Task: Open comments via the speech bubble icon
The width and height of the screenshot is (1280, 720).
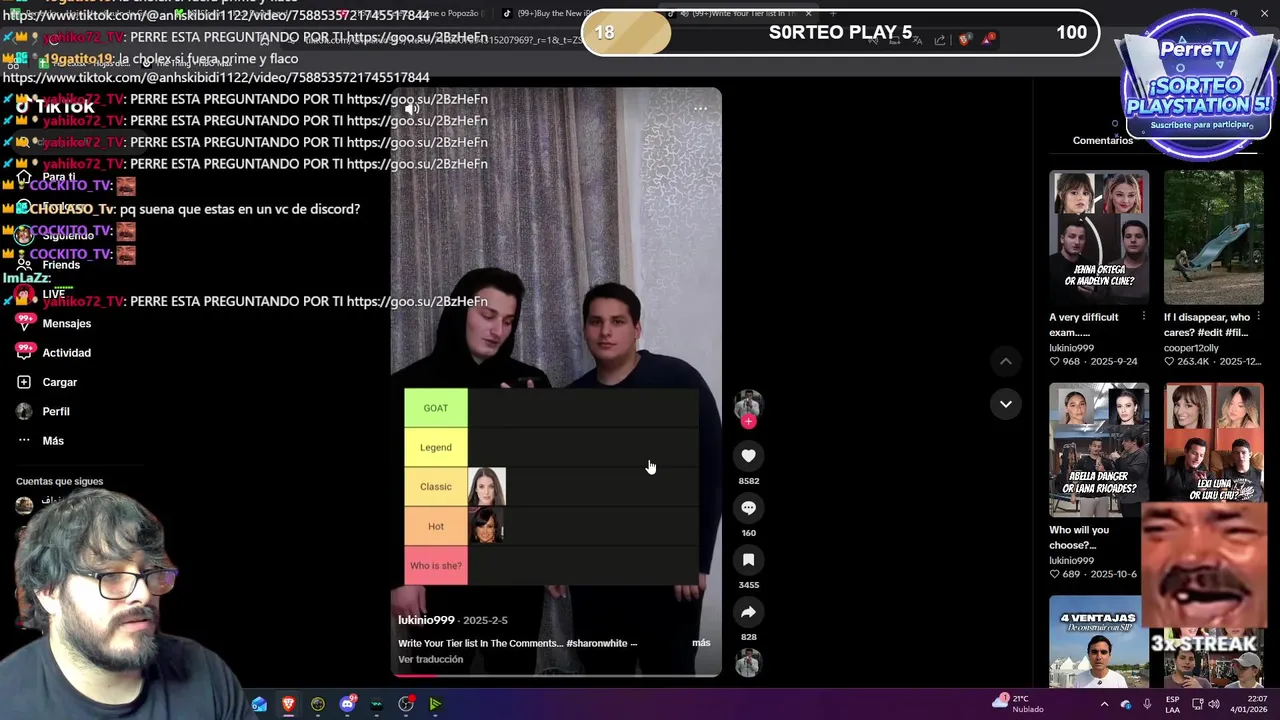Action: 748,508
